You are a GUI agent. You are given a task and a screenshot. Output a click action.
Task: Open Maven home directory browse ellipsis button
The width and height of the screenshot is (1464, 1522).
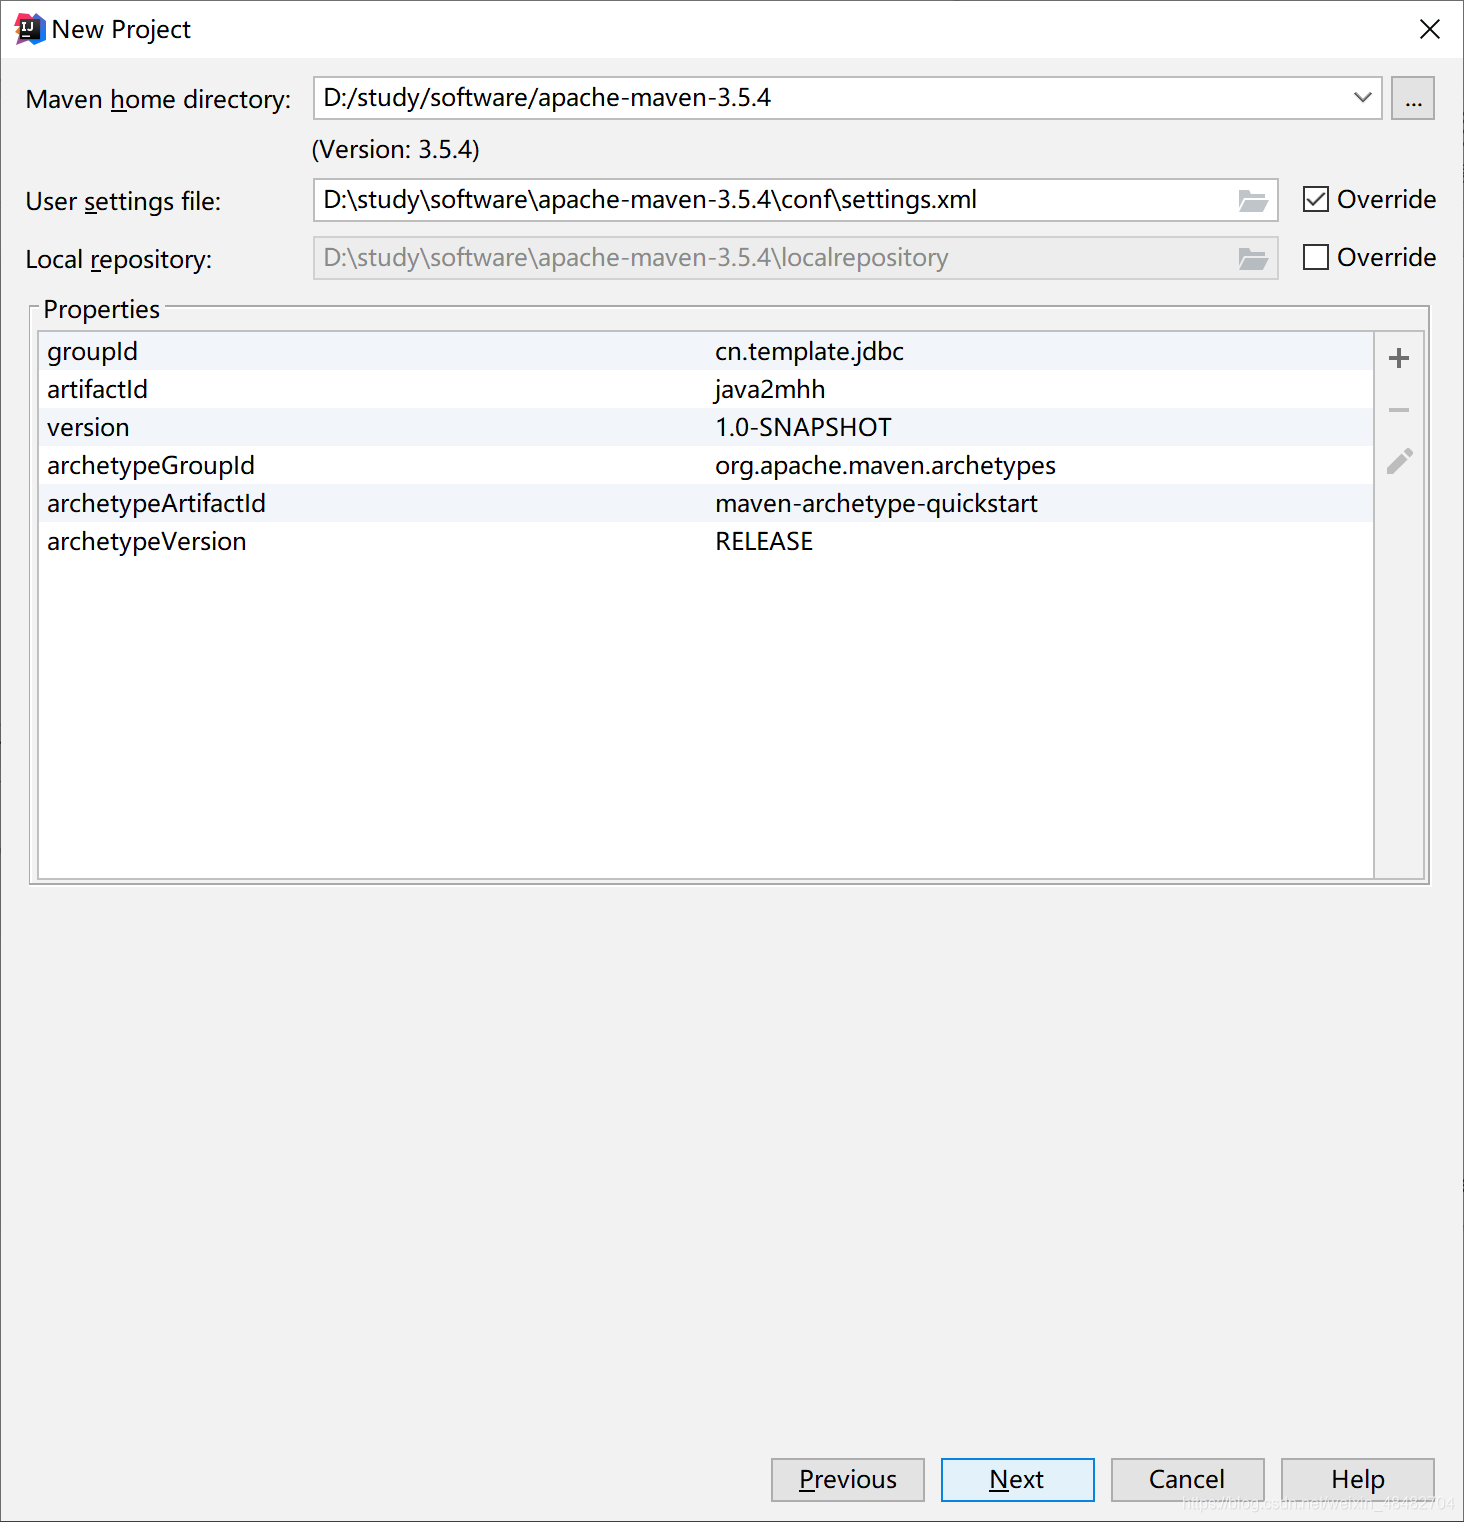pyautogui.click(x=1413, y=98)
